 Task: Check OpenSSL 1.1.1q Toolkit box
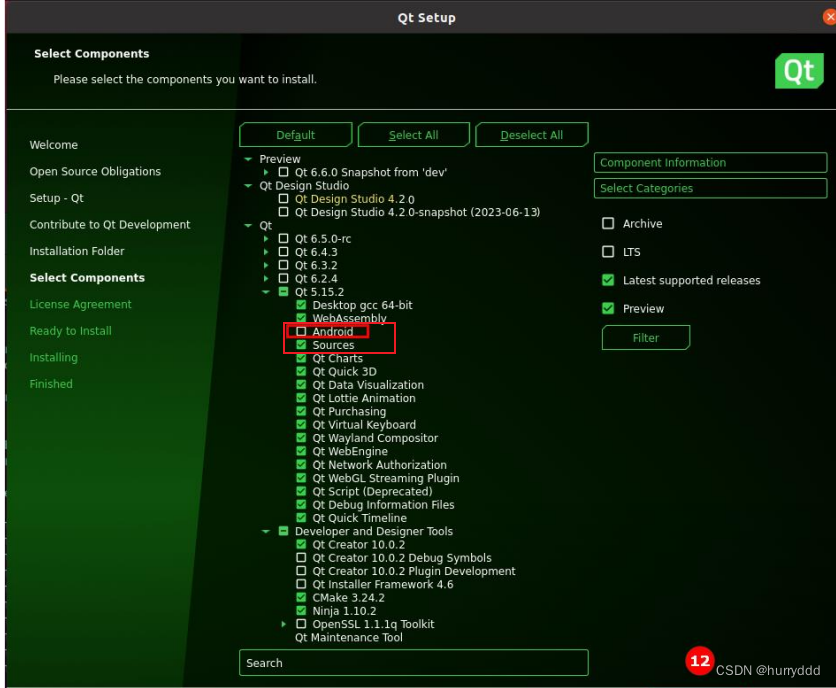pyautogui.click(x=301, y=623)
